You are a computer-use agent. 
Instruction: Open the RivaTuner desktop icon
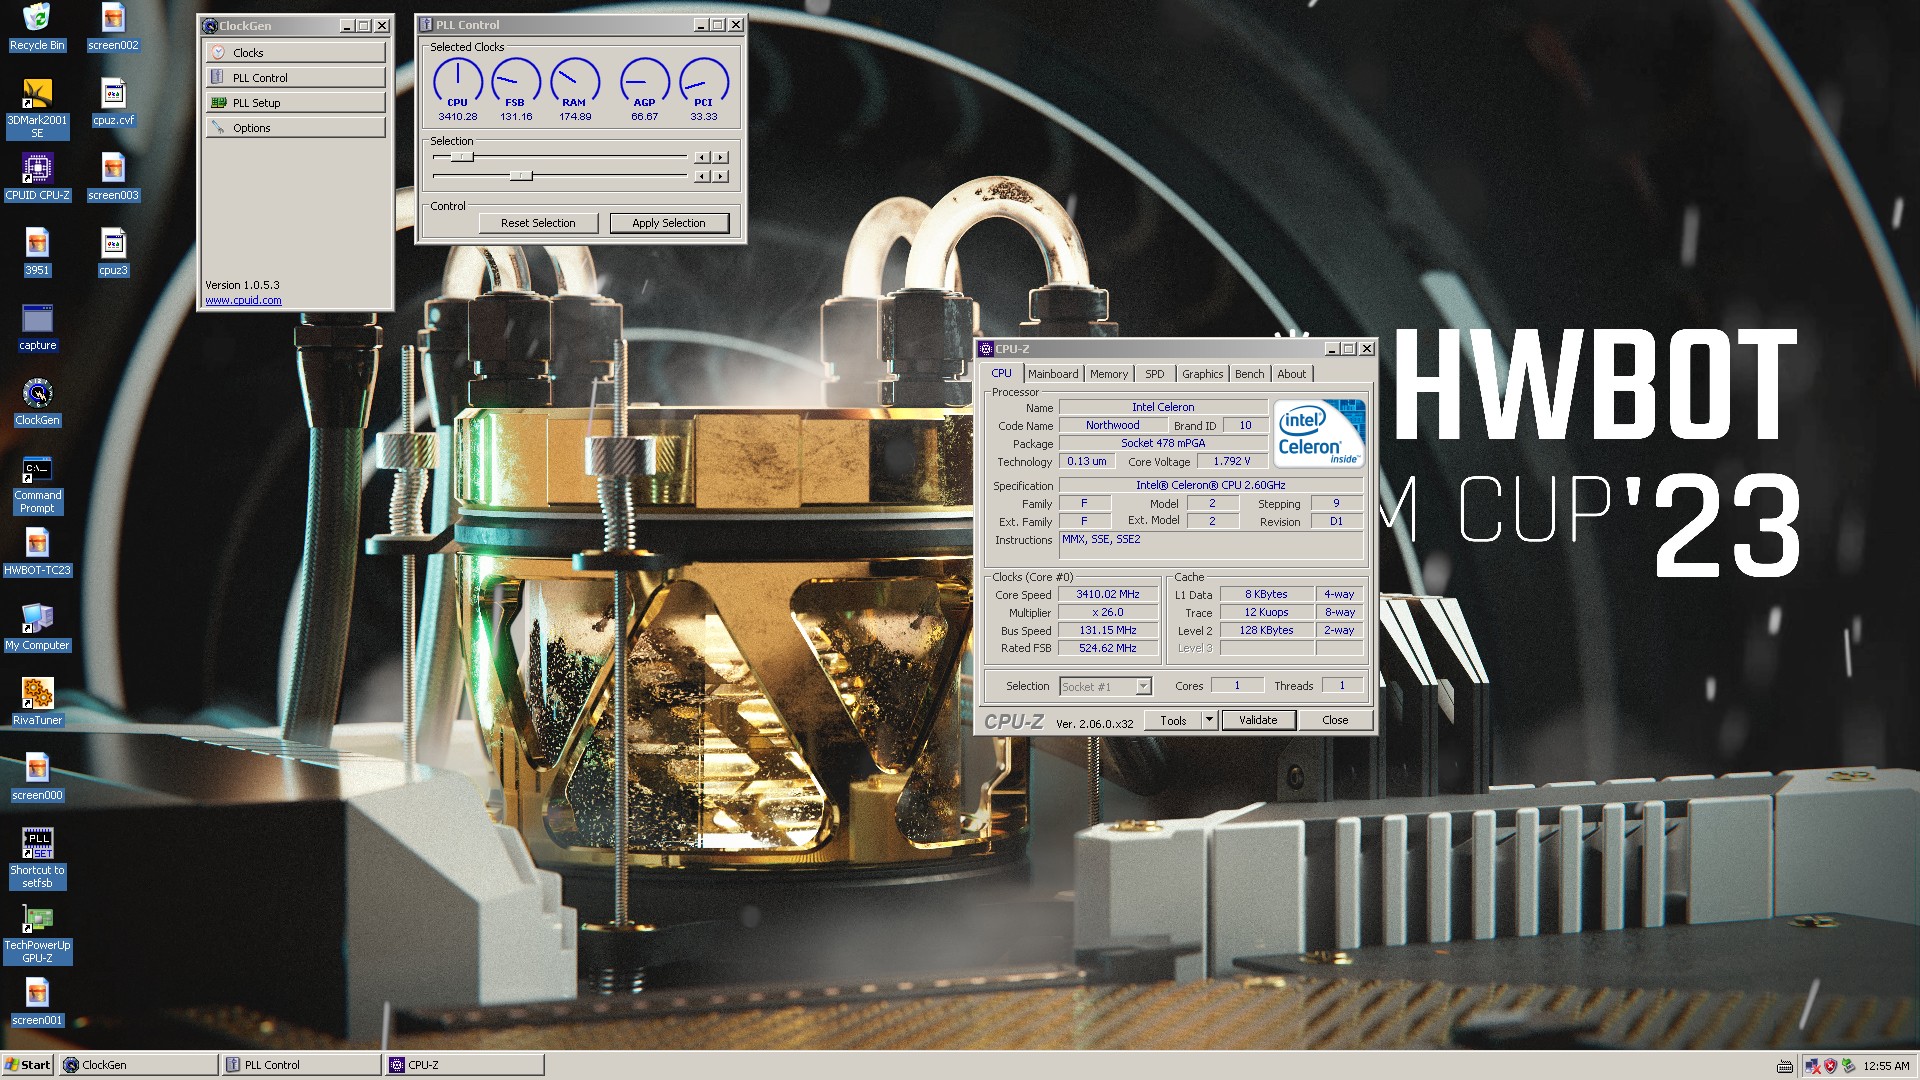37,702
